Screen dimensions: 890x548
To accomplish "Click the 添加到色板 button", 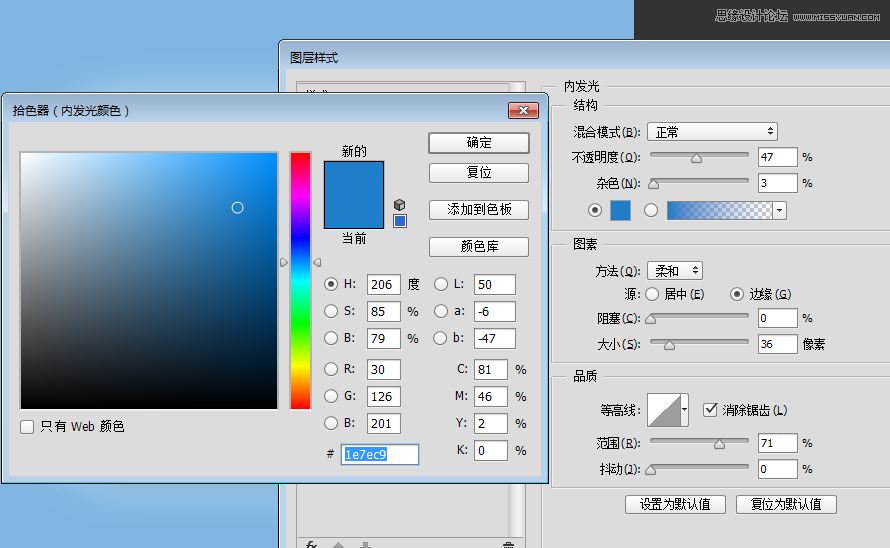I will (x=478, y=210).
